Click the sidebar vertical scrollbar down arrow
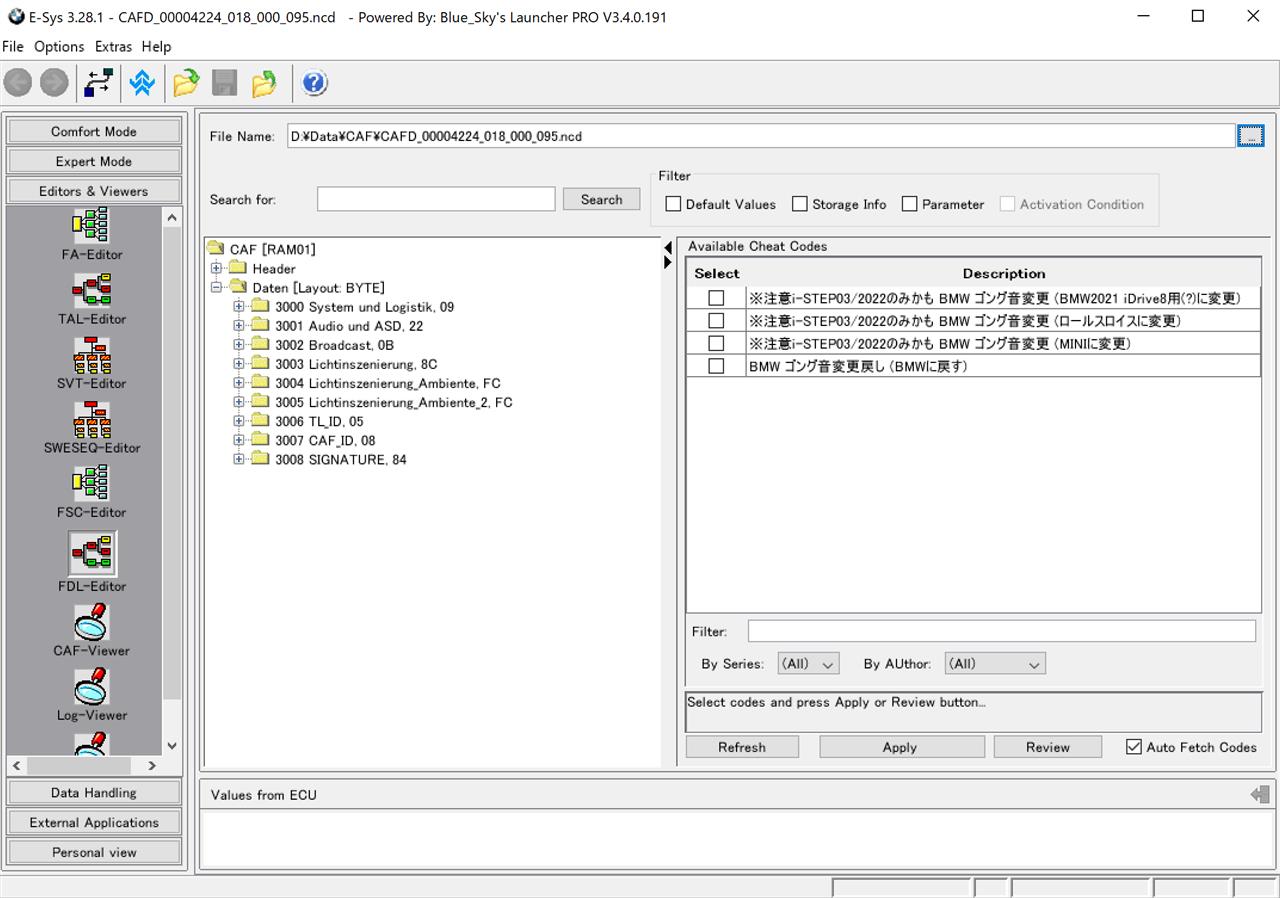Viewport: 1280px width, 898px height. pos(171,745)
